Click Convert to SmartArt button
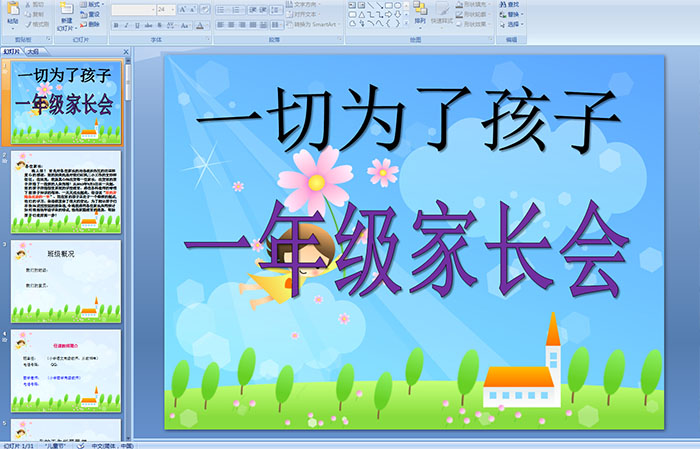The image size is (700, 449). click(313, 24)
